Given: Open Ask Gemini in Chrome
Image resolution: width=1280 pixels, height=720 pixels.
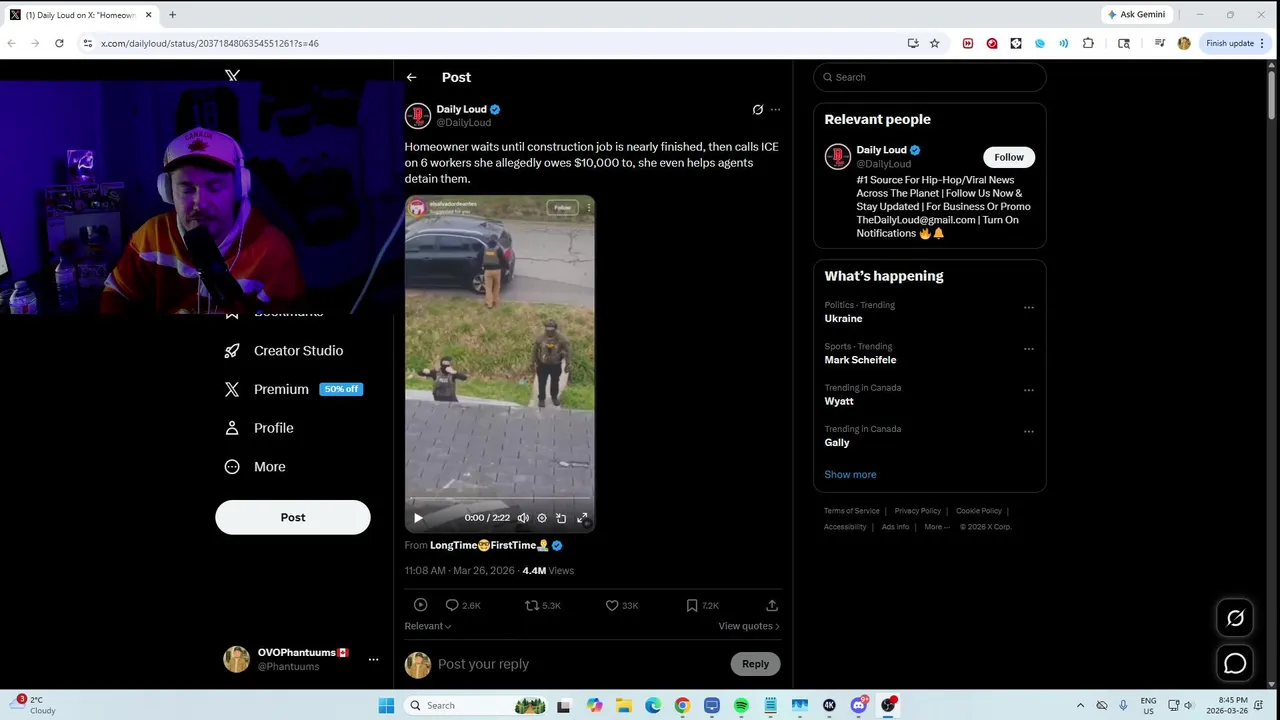Looking at the screenshot, I should pos(1136,15).
